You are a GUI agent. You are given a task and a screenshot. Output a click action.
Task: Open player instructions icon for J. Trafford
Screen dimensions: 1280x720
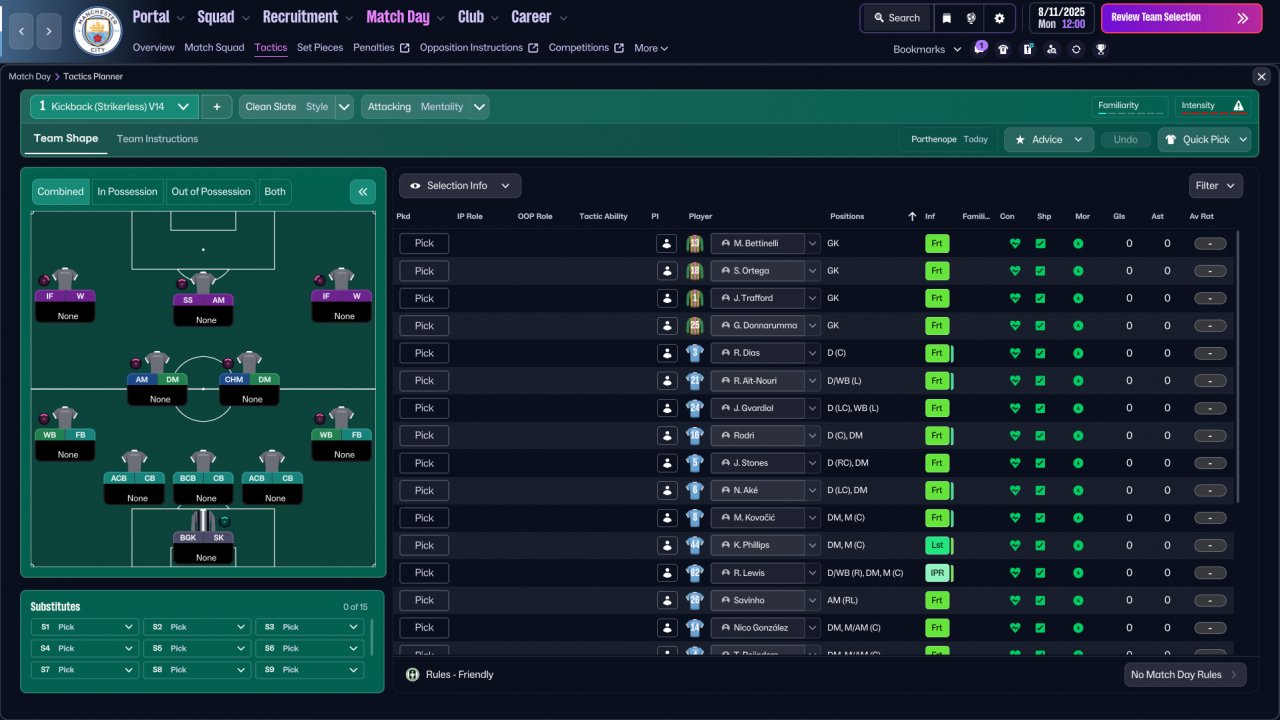coord(666,298)
